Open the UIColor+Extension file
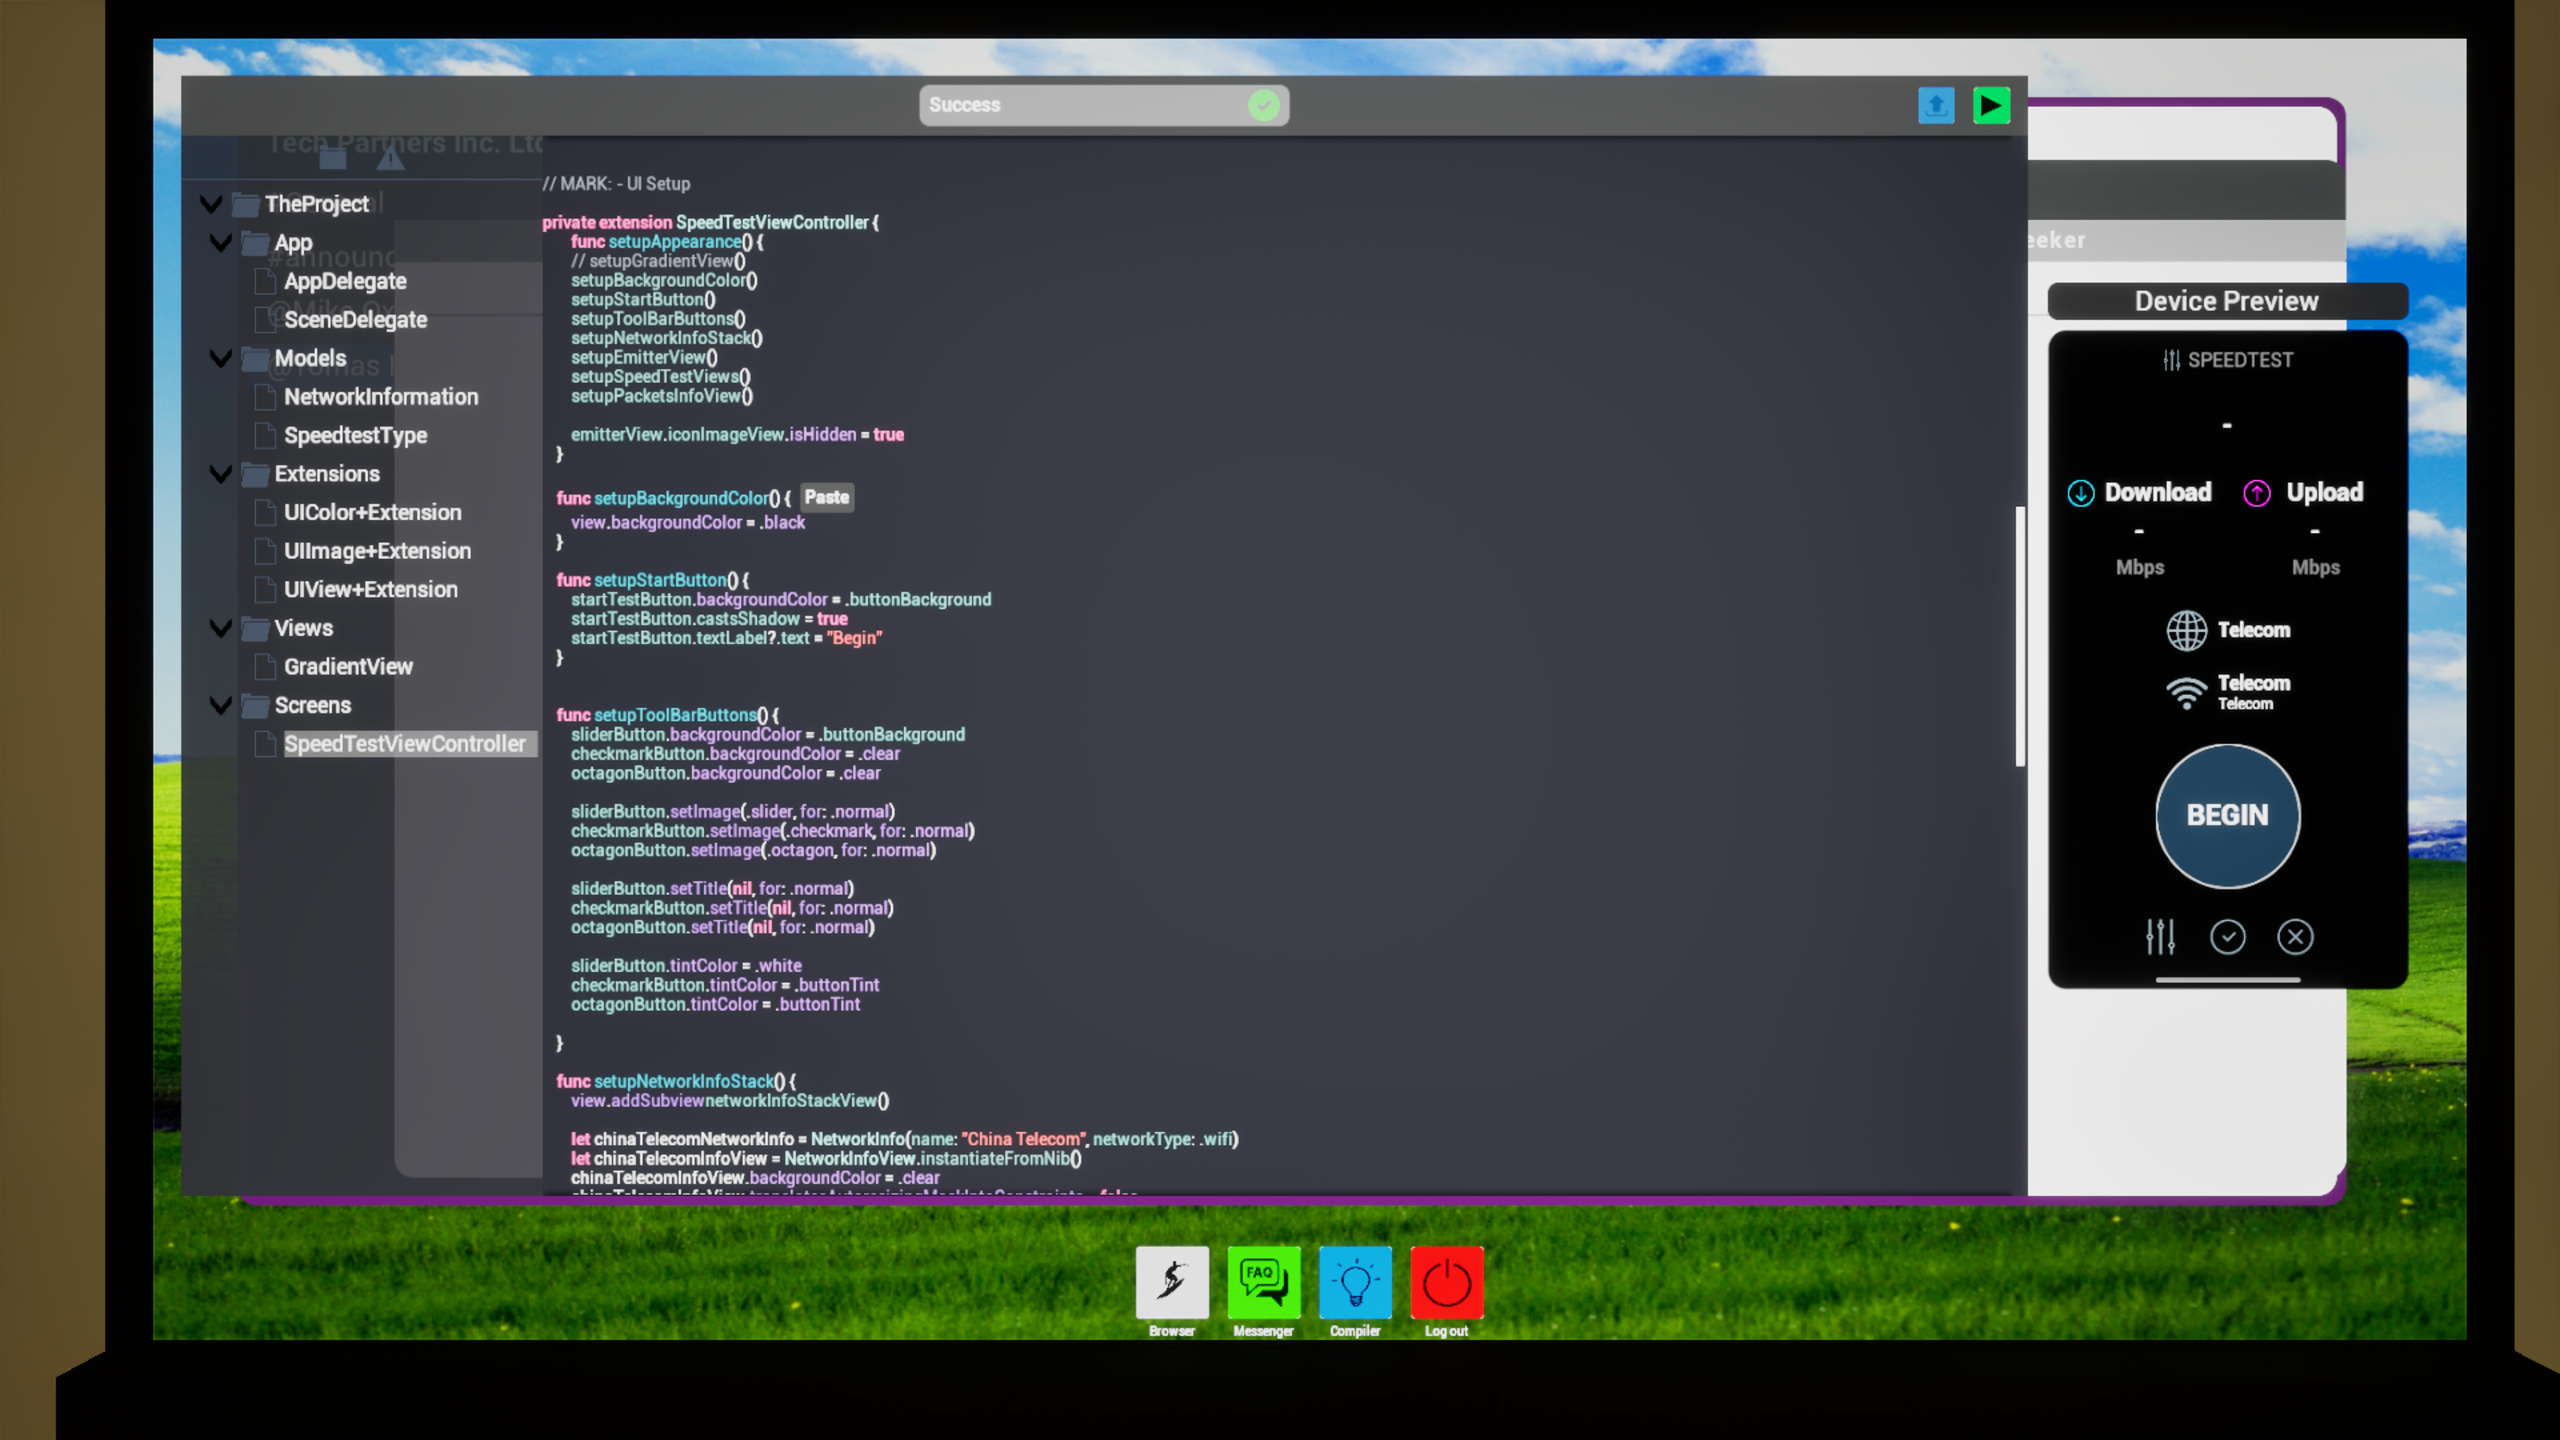The height and width of the screenshot is (1440, 2560). point(372,512)
